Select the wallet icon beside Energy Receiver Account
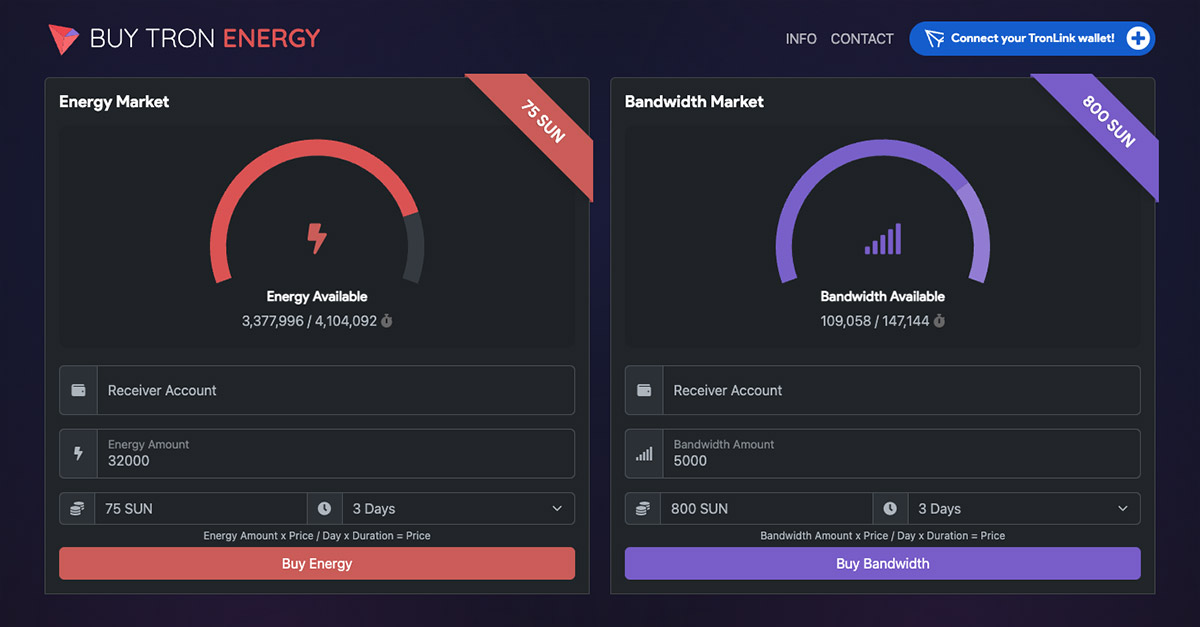This screenshot has height=627, width=1200. [x=77, y=390]
